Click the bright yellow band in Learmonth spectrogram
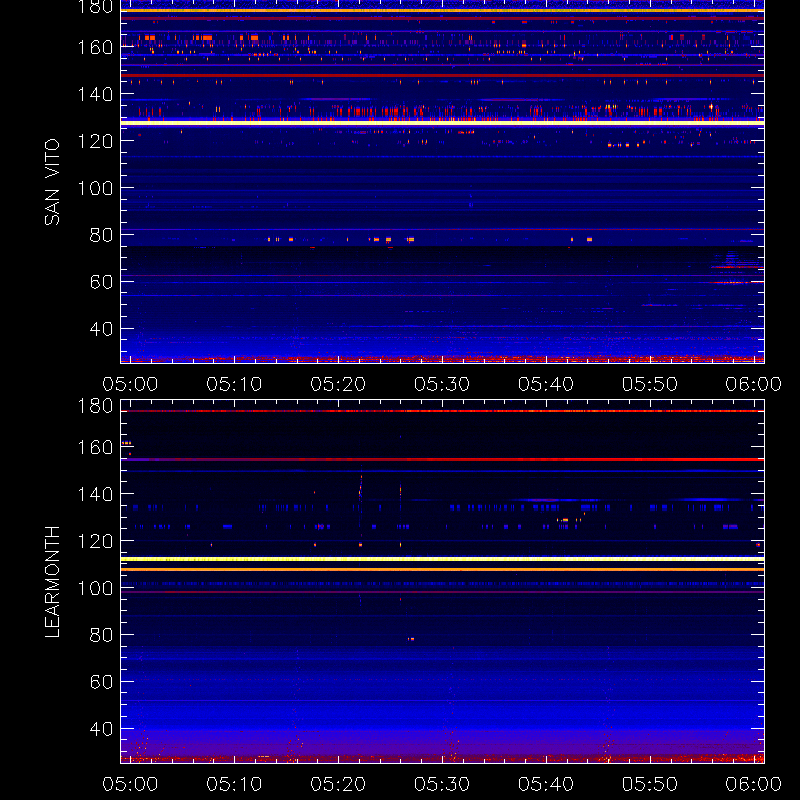This screenshot has height=800, width=800. 442,559
